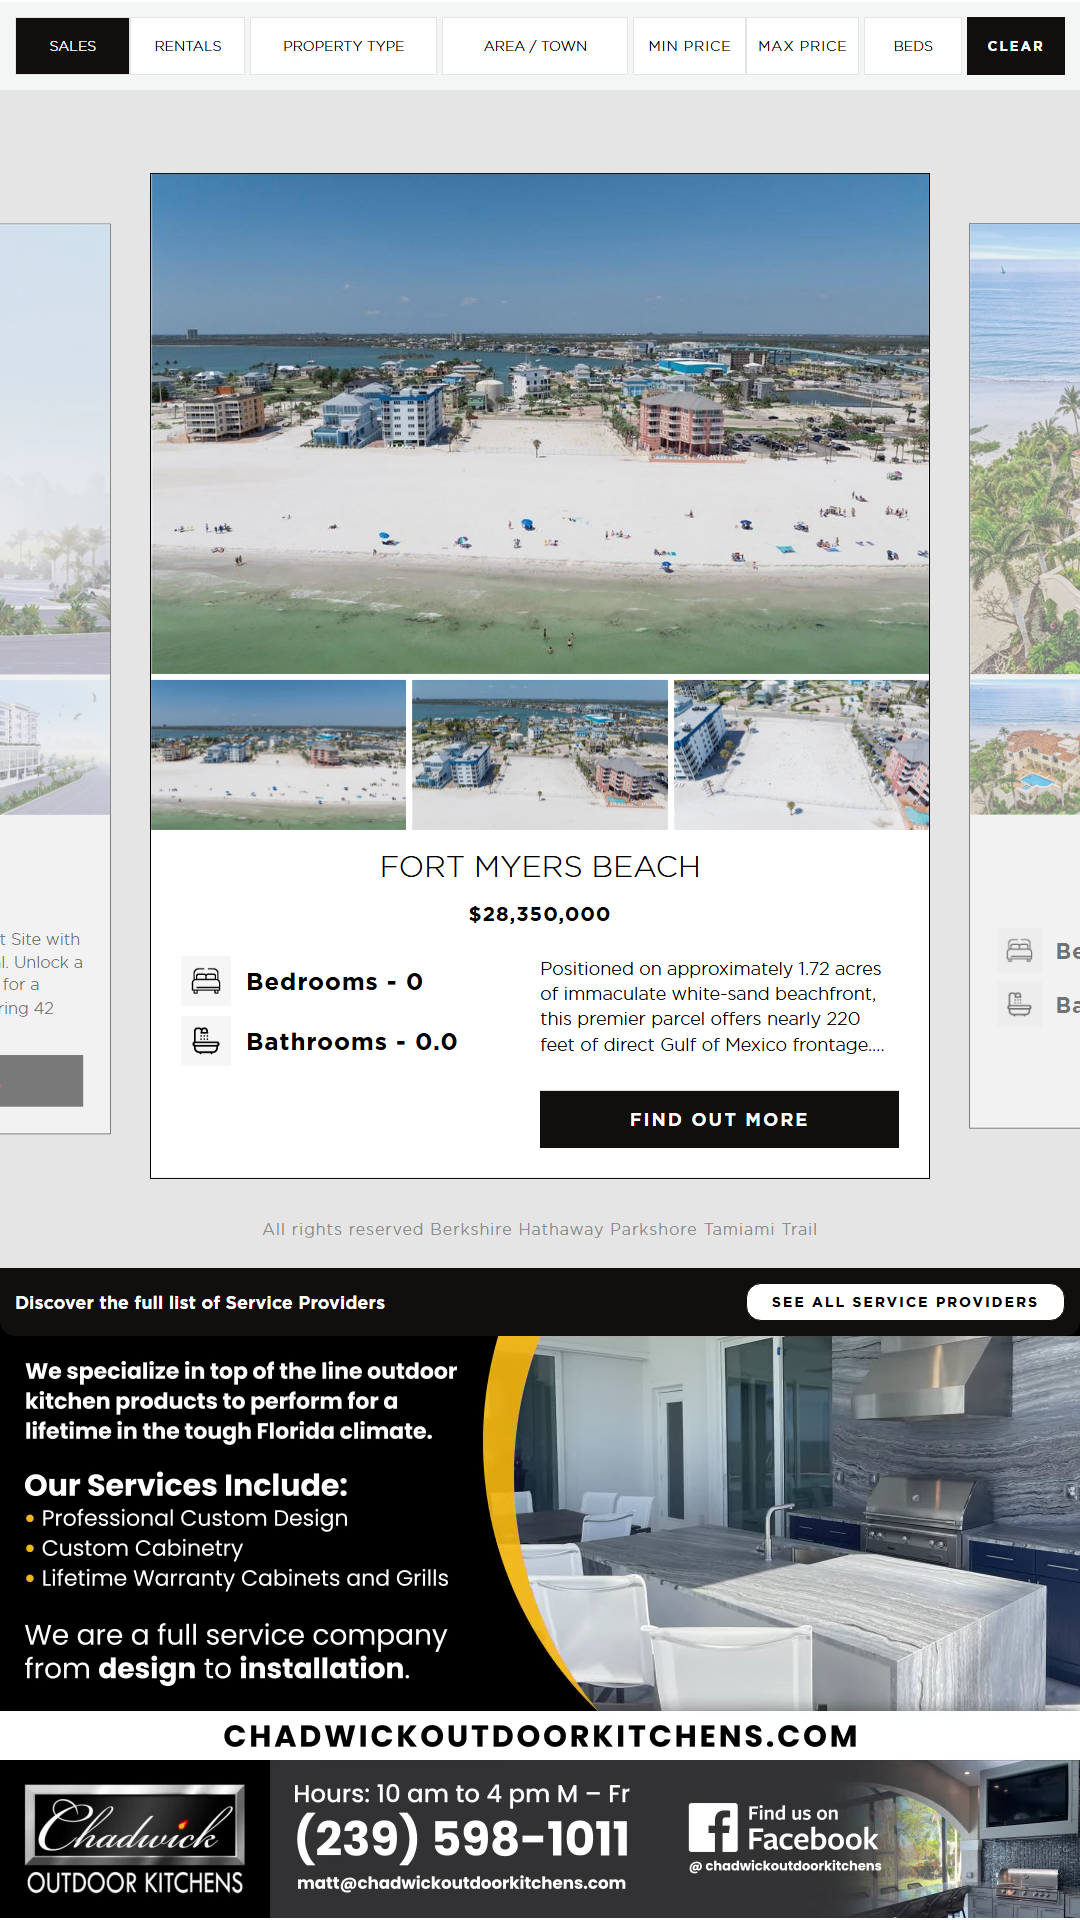Expand the BEDS filter

point(913,46)
